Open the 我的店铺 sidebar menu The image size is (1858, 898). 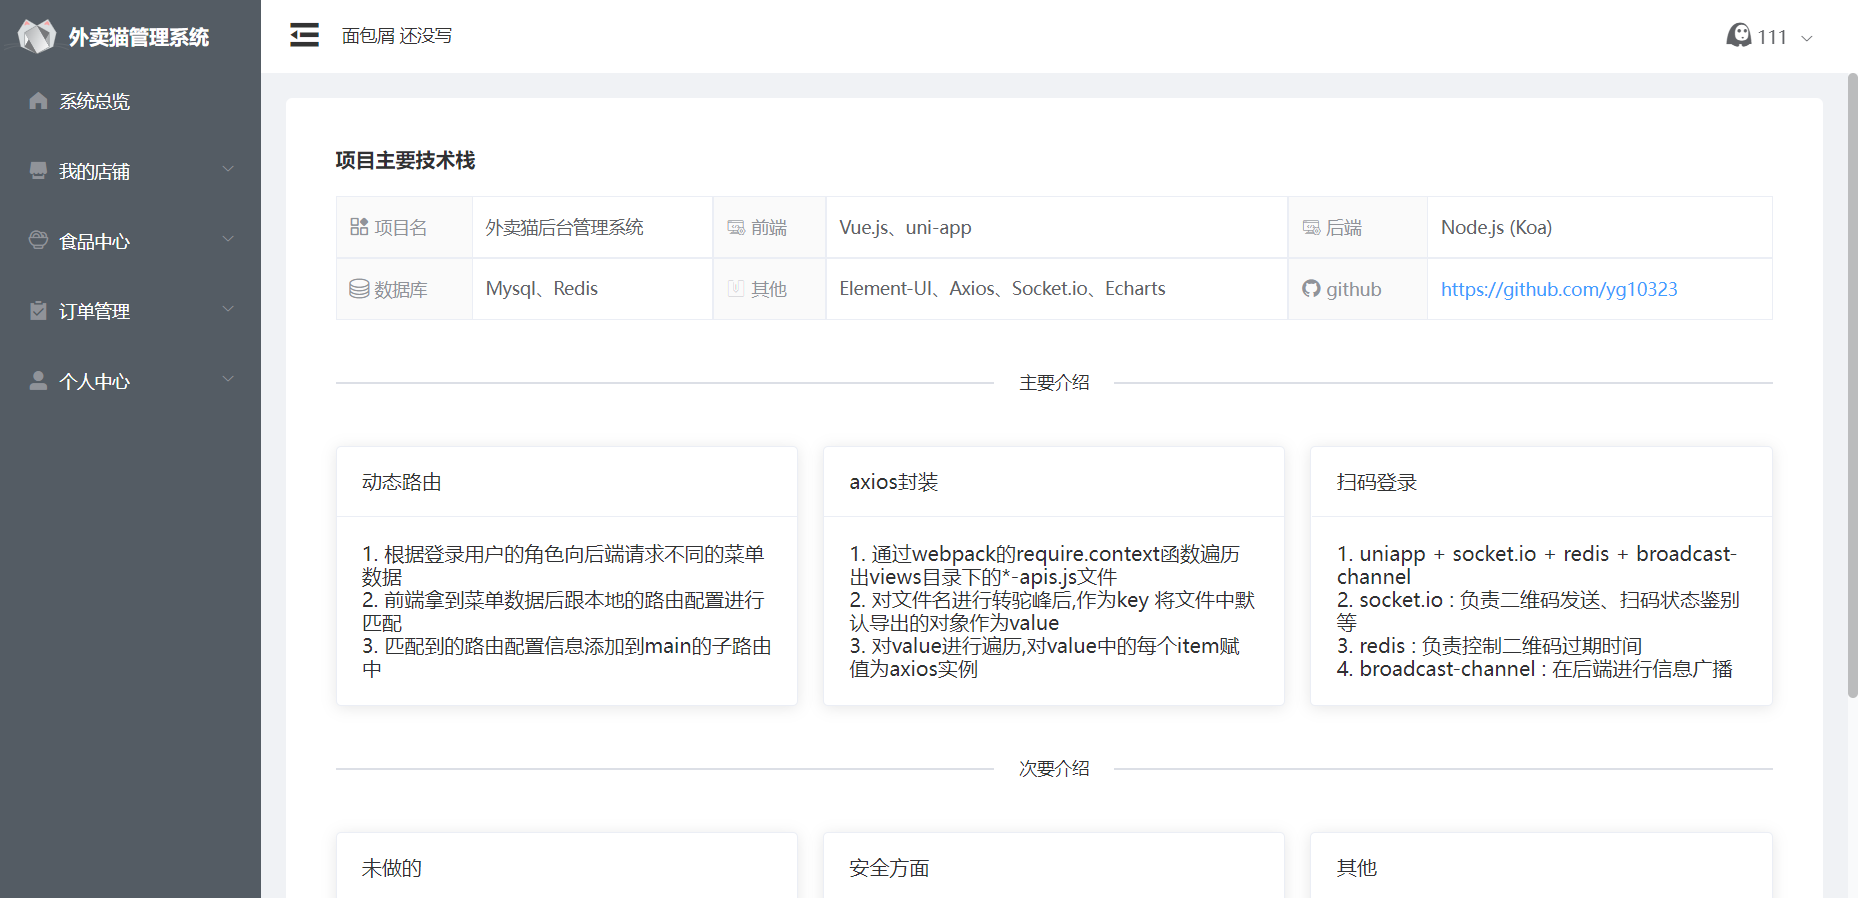click(130, 171)
